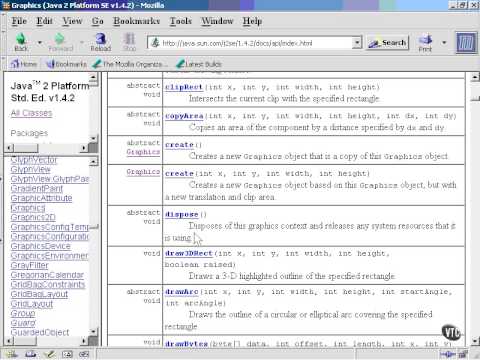The image size is (480, 360).
Task: Click the page proxy icon in URL bar
Action: 155,43
